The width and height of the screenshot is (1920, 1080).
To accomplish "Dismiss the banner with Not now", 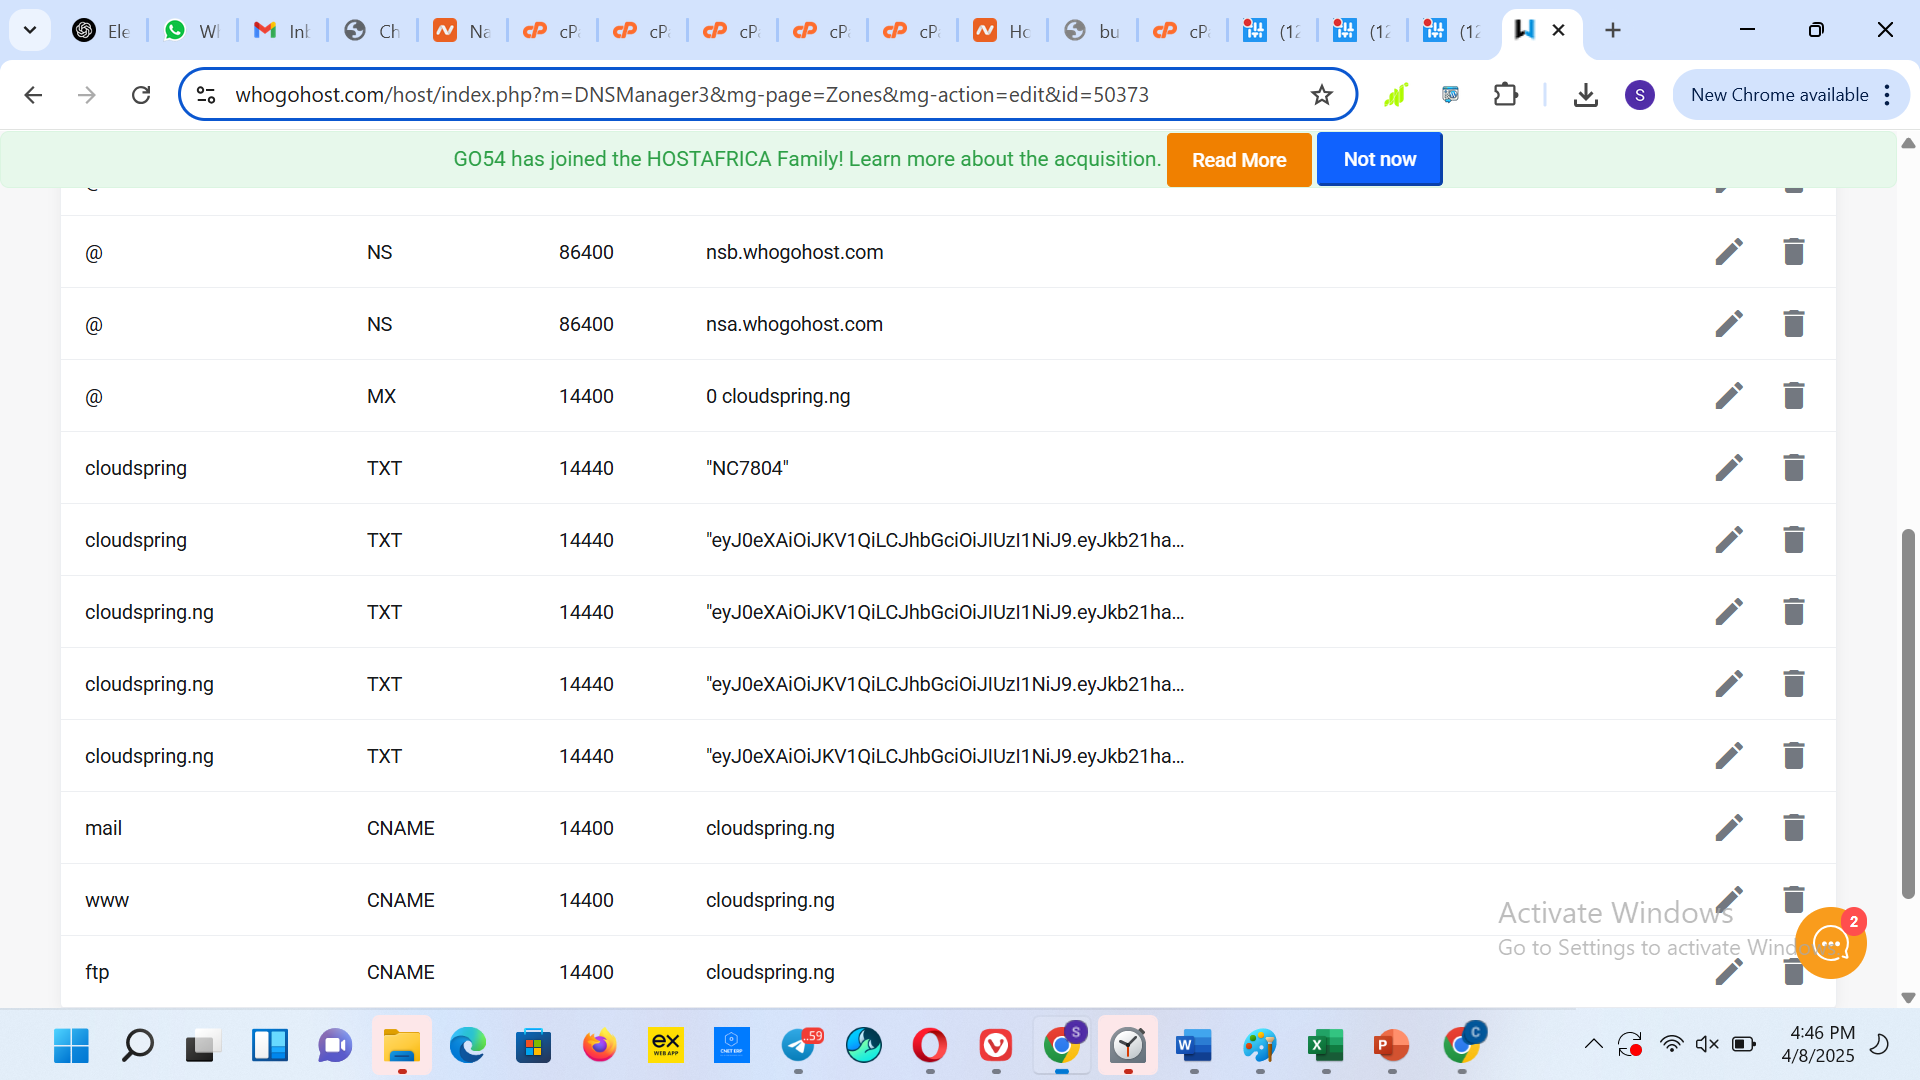I will tap(1379, 159).
